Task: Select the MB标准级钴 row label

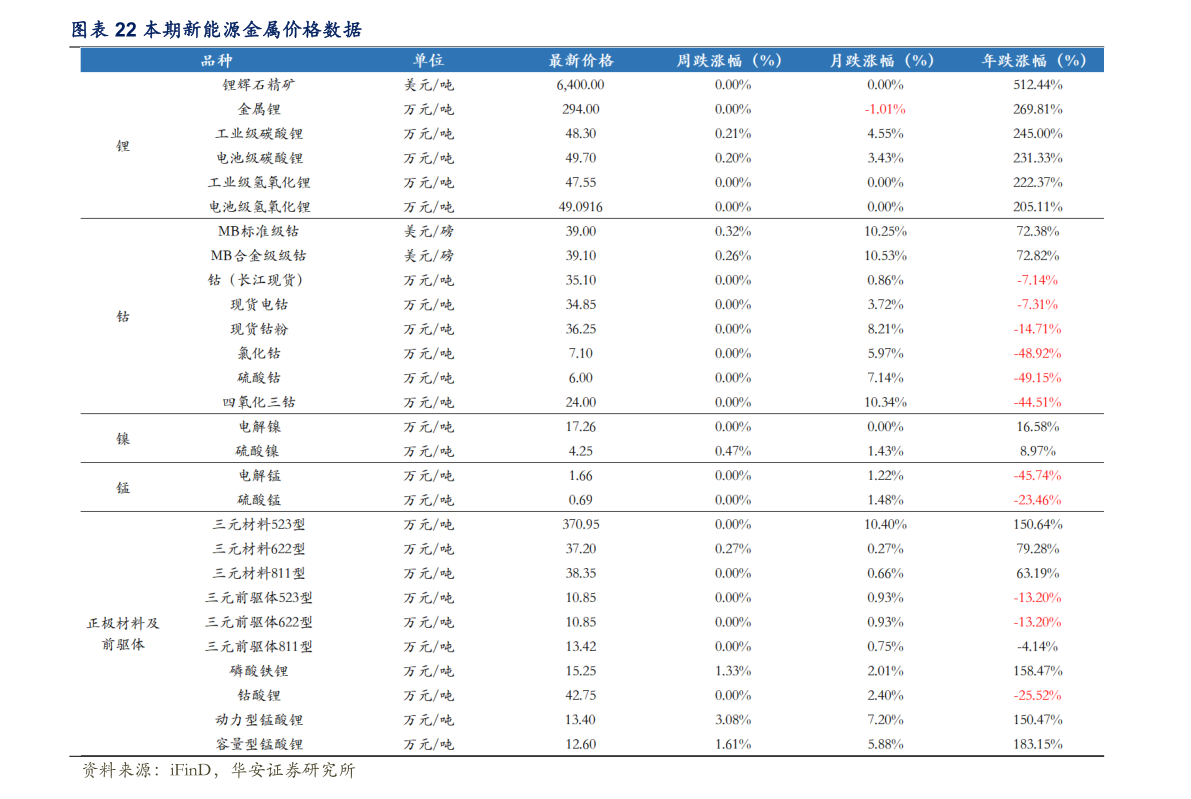Action: click(259, 231)
